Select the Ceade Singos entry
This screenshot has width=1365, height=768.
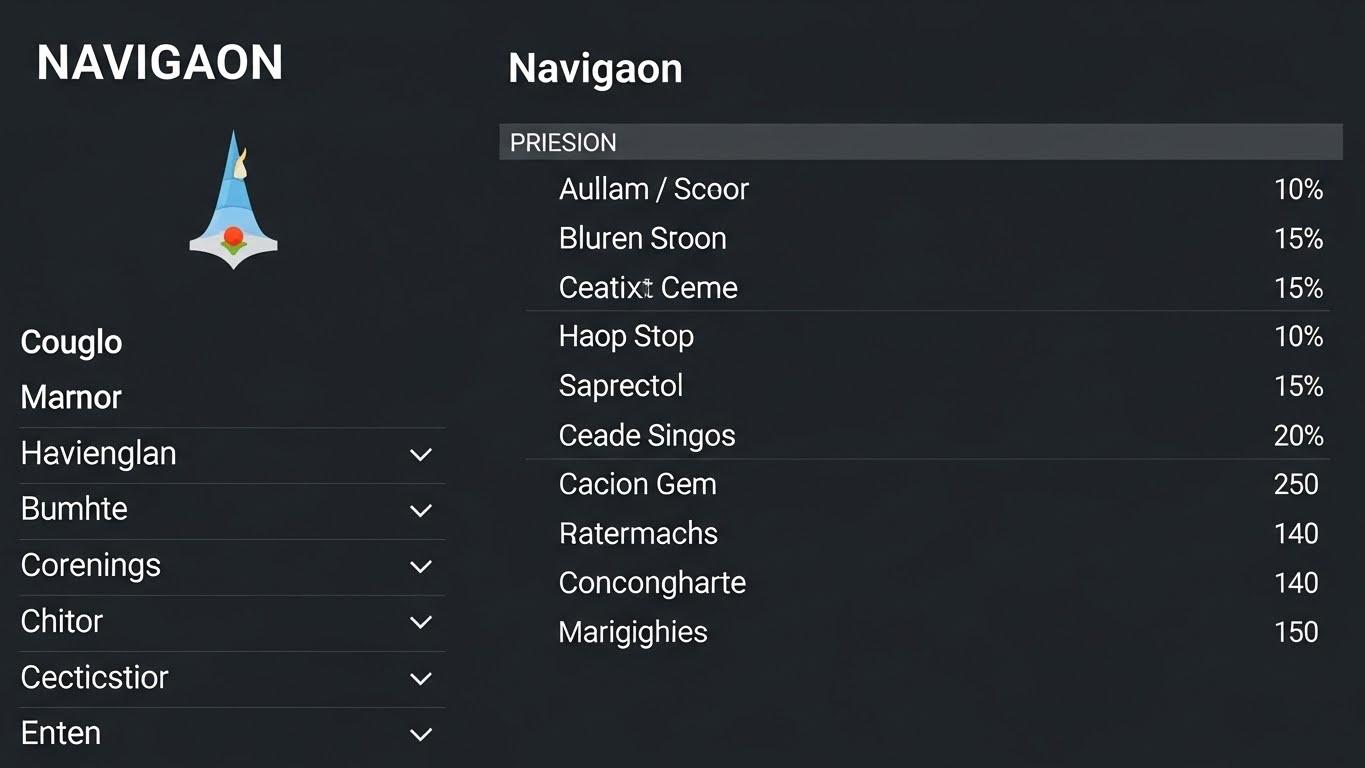click(647, 435)
